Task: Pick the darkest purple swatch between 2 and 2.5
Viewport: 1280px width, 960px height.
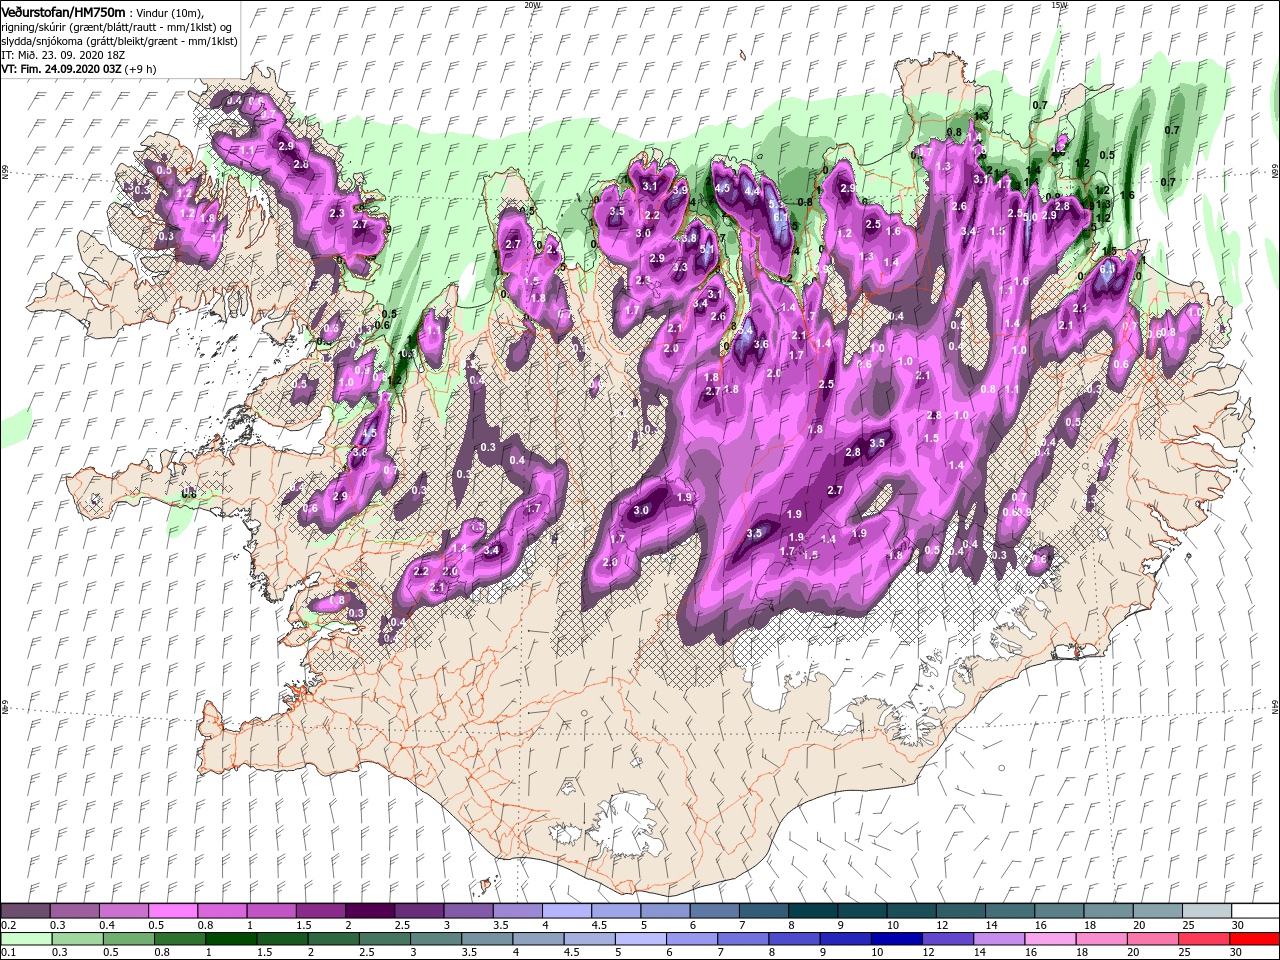Action: tap(369, 910)
